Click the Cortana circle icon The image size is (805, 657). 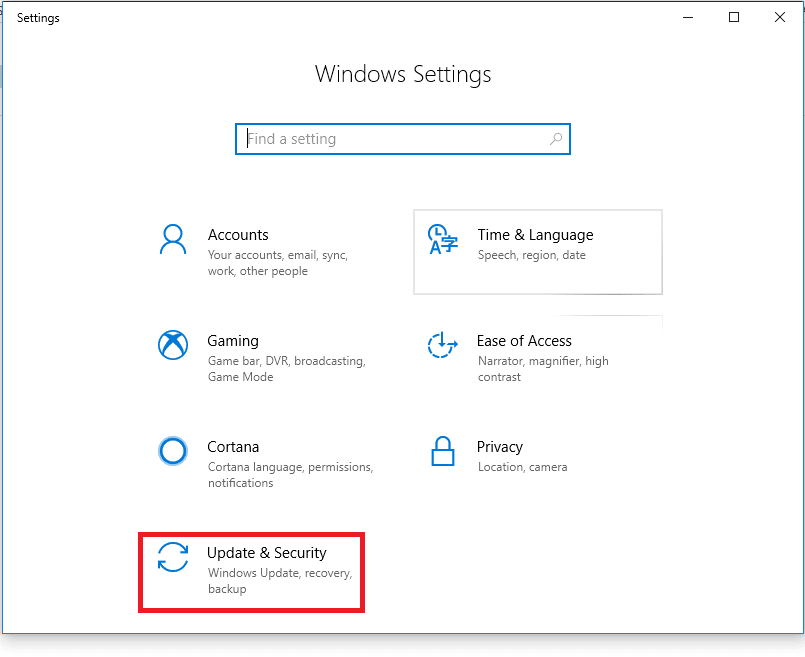173,451
